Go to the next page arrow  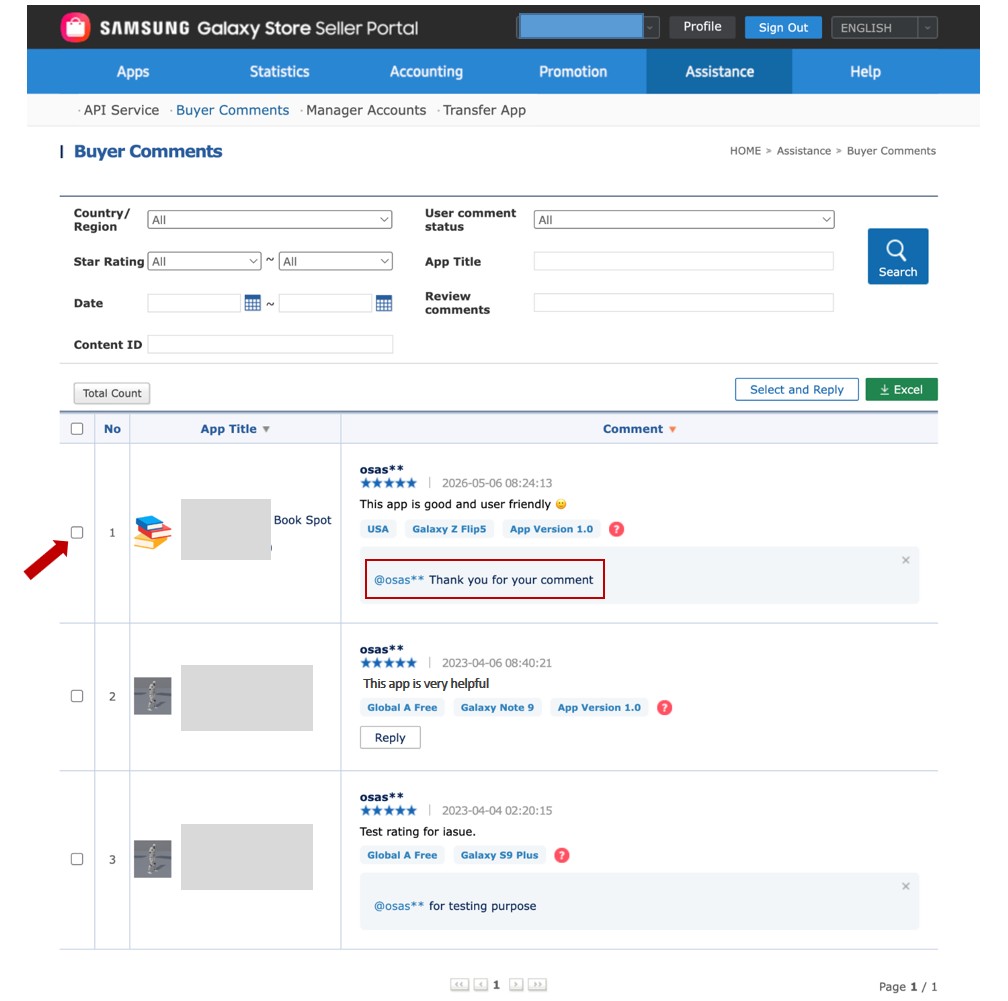click(516, 984)
